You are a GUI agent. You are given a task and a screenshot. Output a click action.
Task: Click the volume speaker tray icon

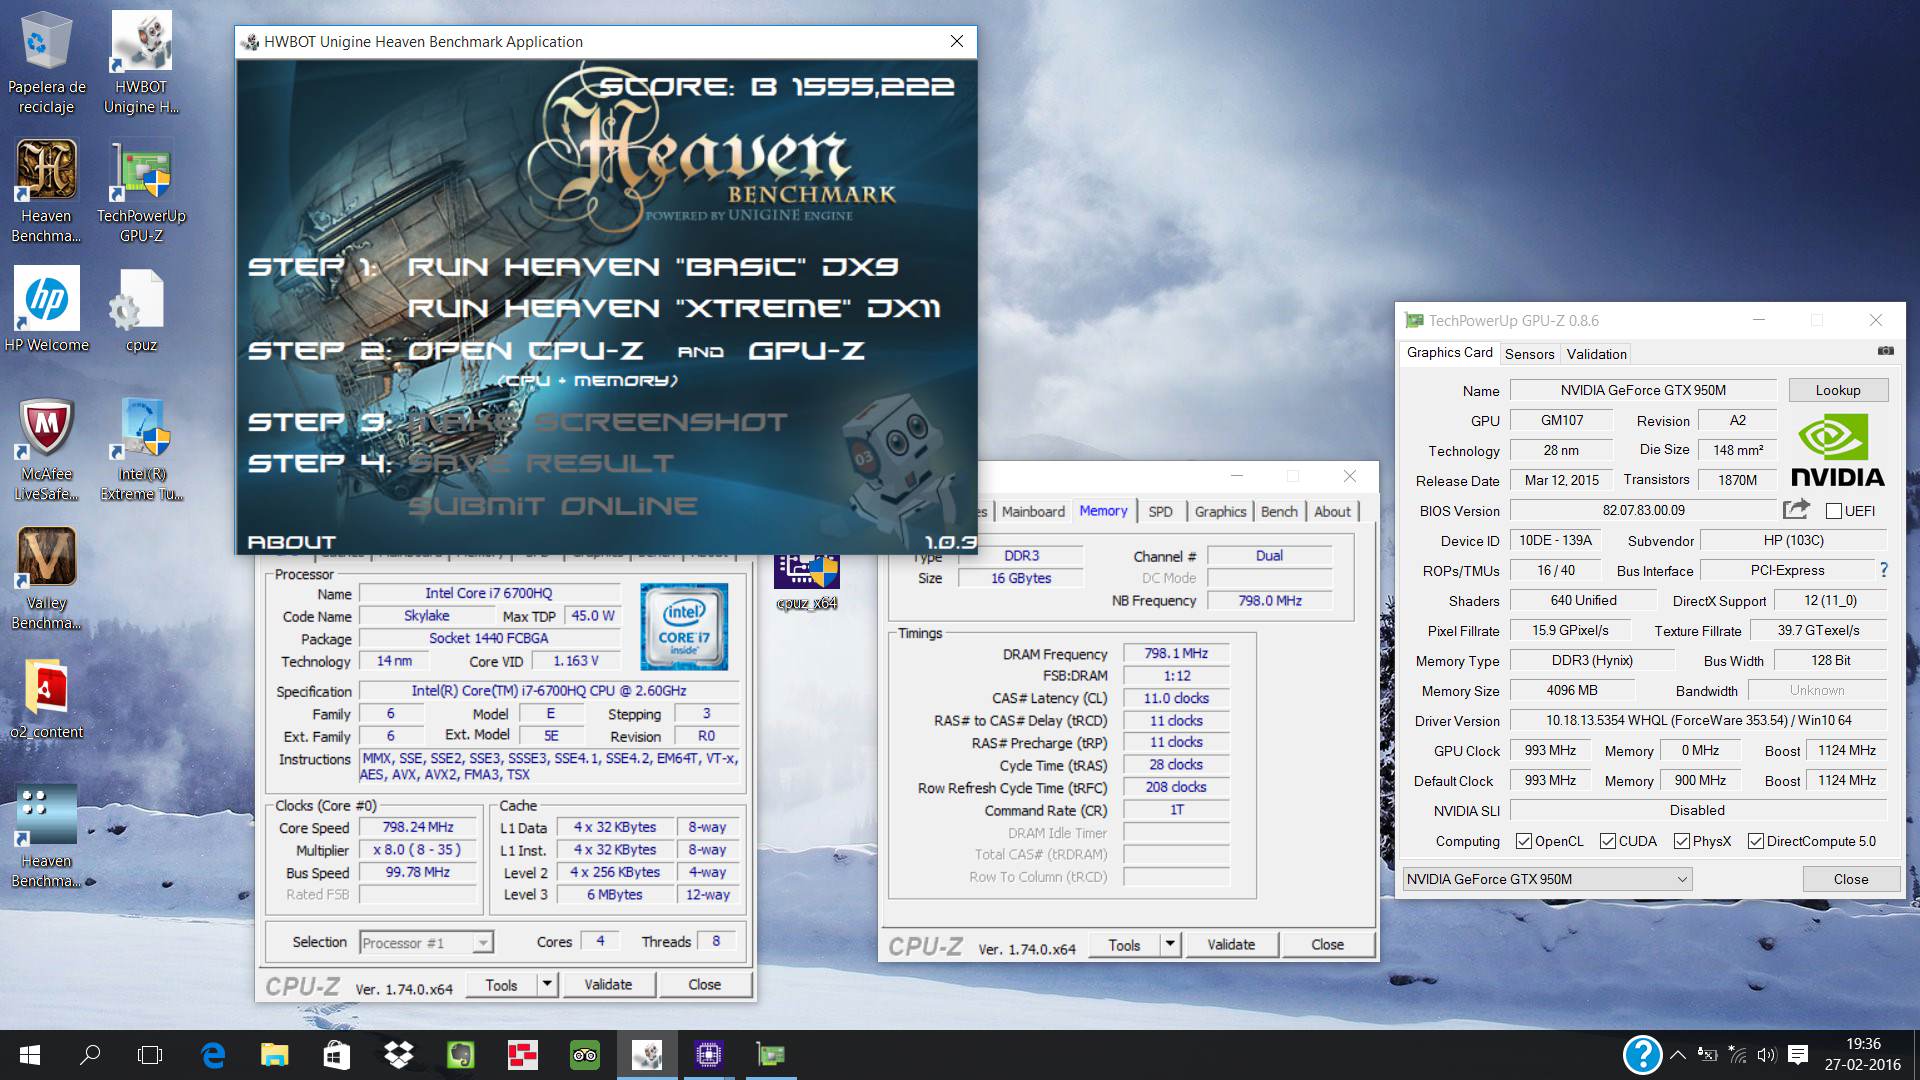coord(1767,1055)
